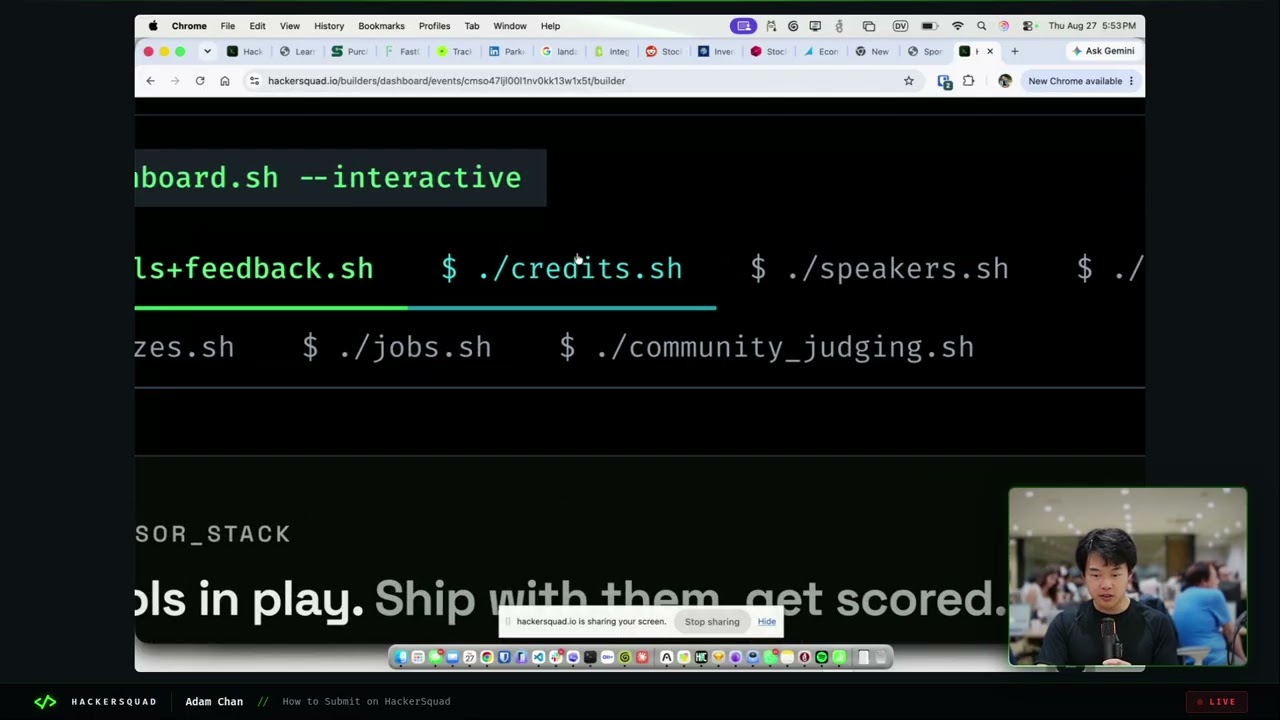View site information icon in address bar
This screenshot has width=1280, height=720.
(x=254, y=81)
